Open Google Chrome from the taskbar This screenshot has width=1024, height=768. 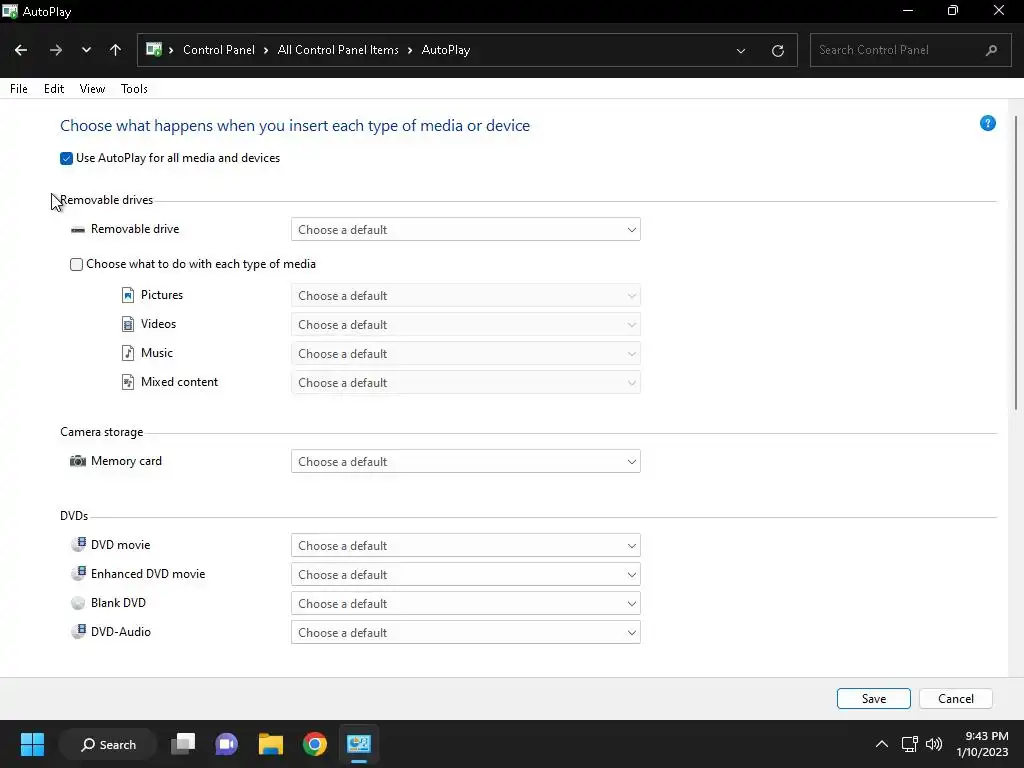coord(315,744)
